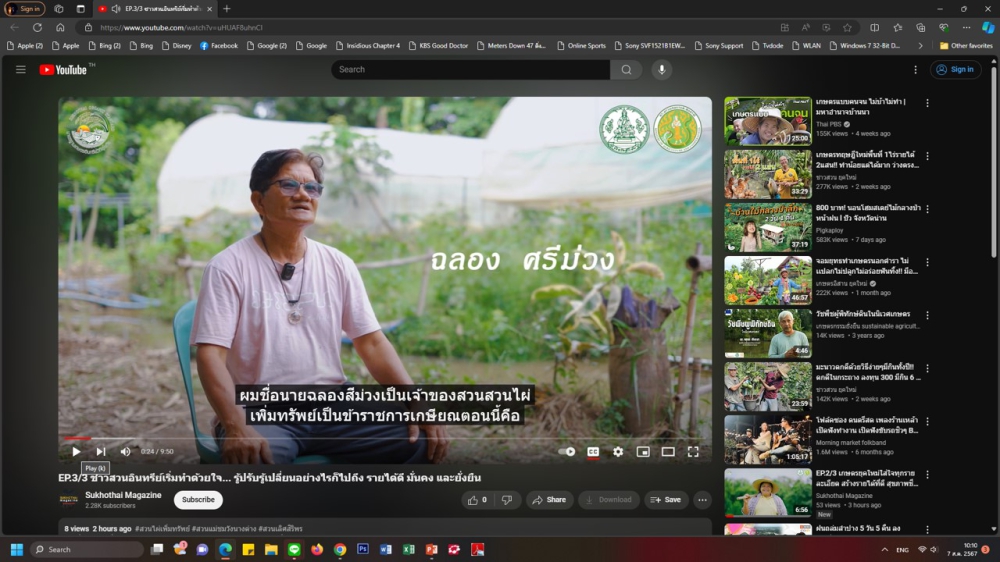Like the video with thumbs up
This screenshot has height=562, width=1000.
[476, 500]
